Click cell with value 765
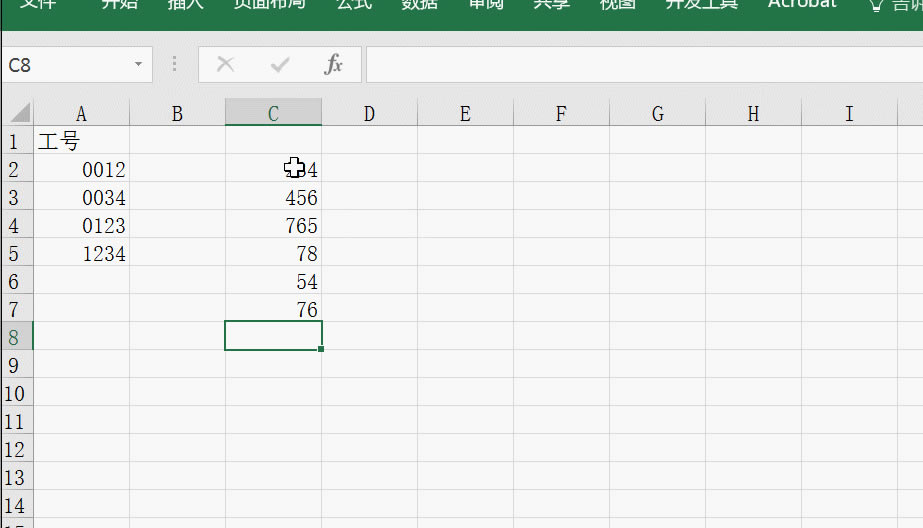The image size is (923, 528). tap(273, 225)
